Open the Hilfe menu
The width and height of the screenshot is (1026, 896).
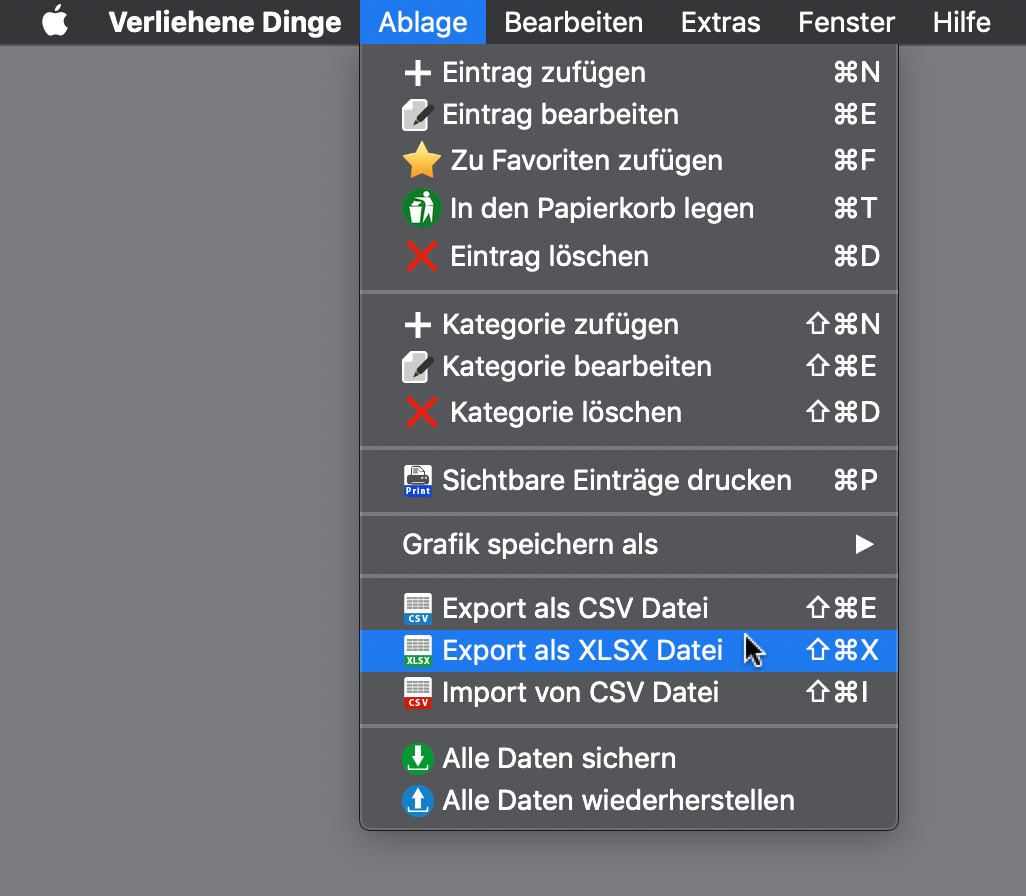(x=961, y=22)
